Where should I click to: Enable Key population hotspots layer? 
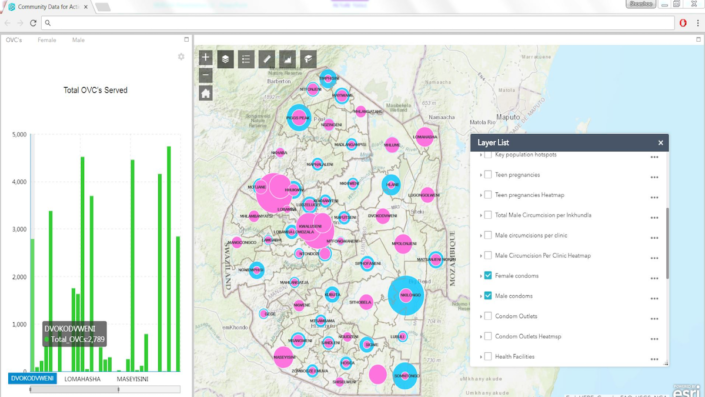click(x=488, y=155)
